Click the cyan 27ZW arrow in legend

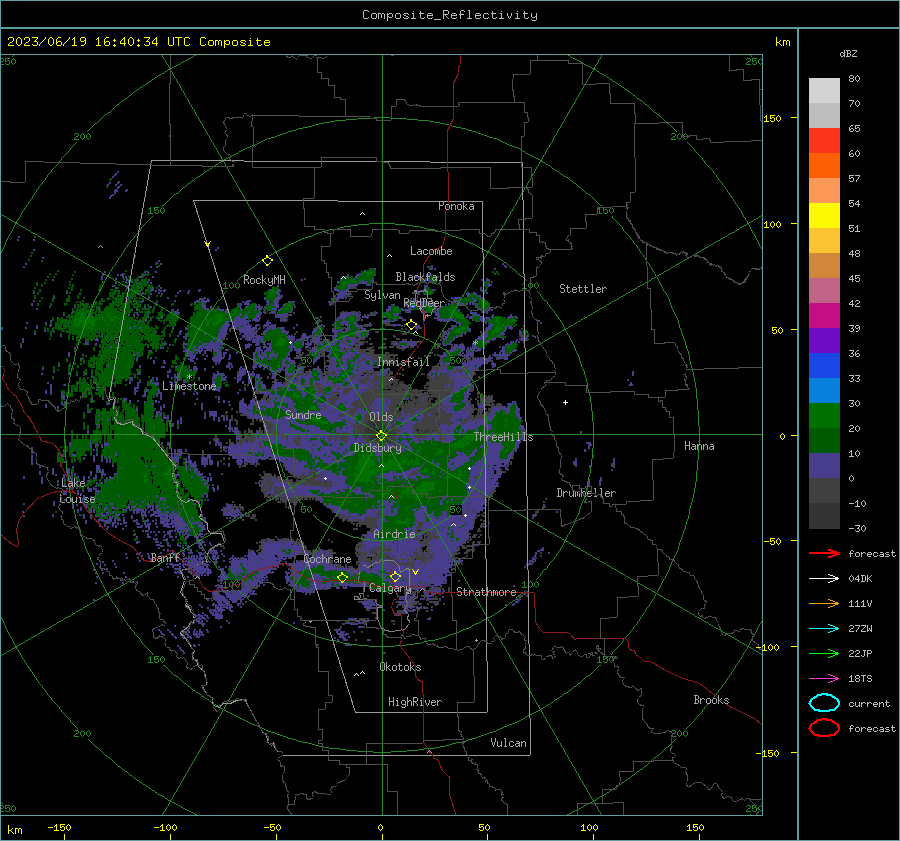pyautogui.click(x=824, y=629)
